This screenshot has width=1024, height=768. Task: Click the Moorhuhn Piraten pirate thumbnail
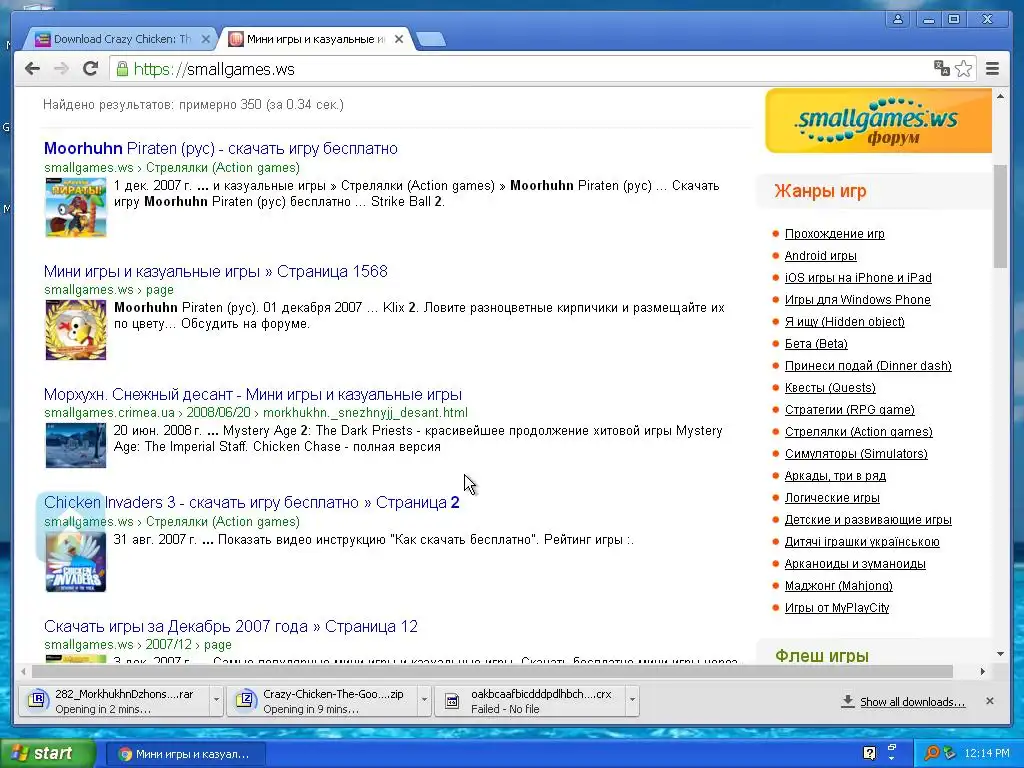pyautogui.click(x=76, y=208)
